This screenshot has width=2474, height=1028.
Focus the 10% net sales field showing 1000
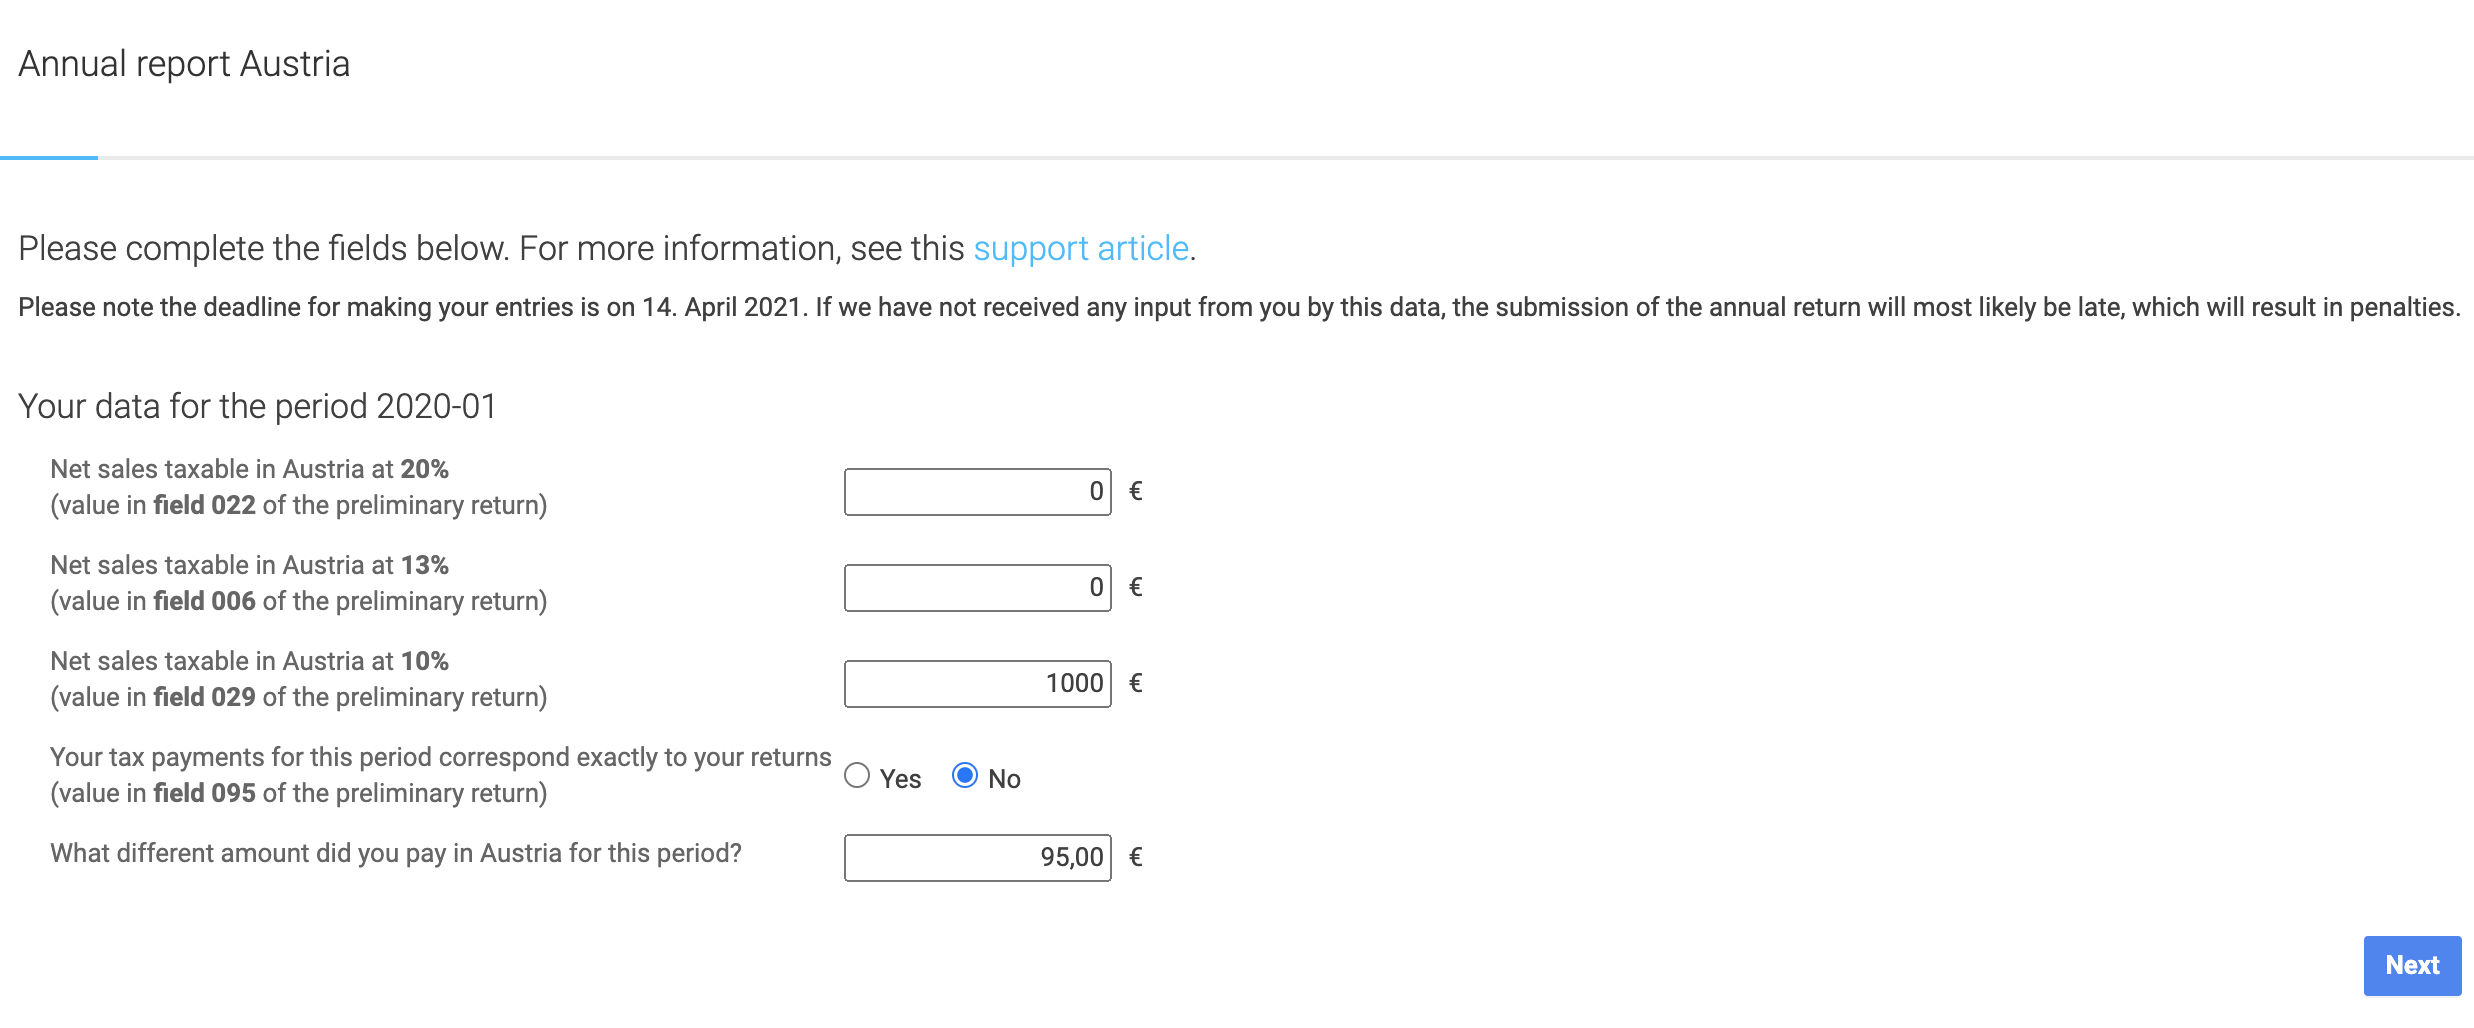pos(978,684)
